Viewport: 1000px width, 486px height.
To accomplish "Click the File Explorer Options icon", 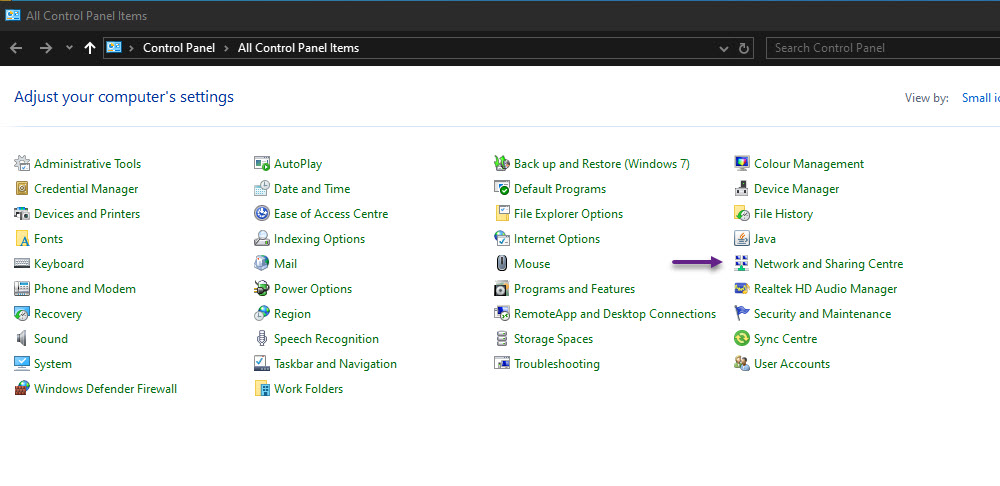I will pos(502,214).
